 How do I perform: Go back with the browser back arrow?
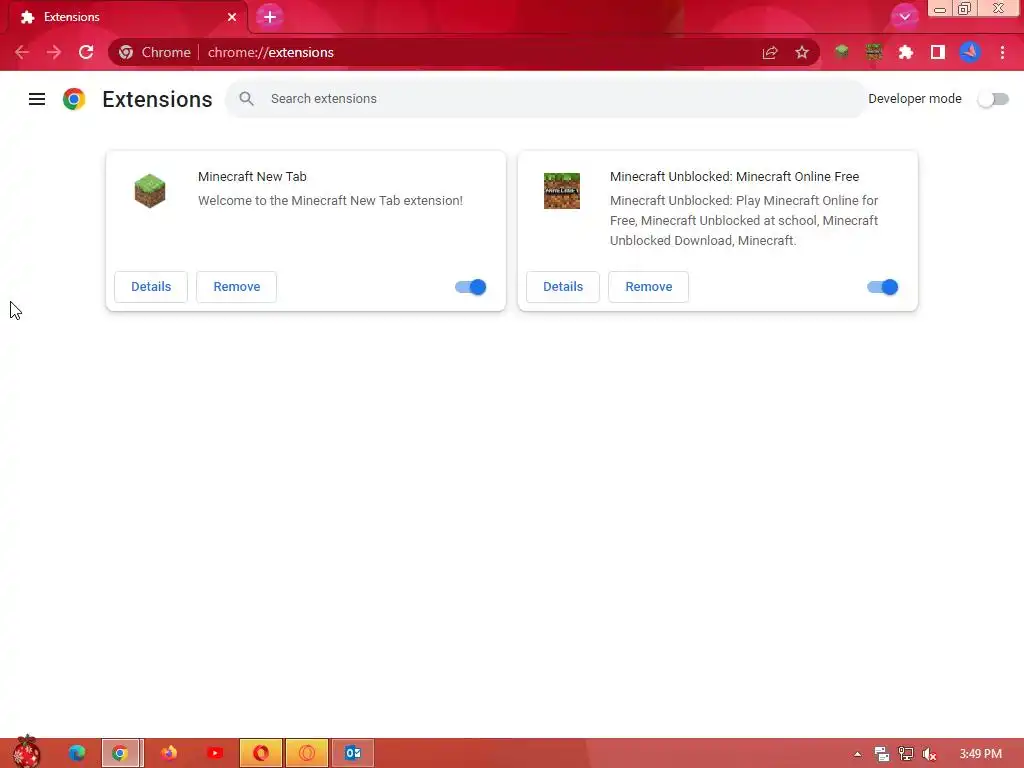click(x=22, y=52)
